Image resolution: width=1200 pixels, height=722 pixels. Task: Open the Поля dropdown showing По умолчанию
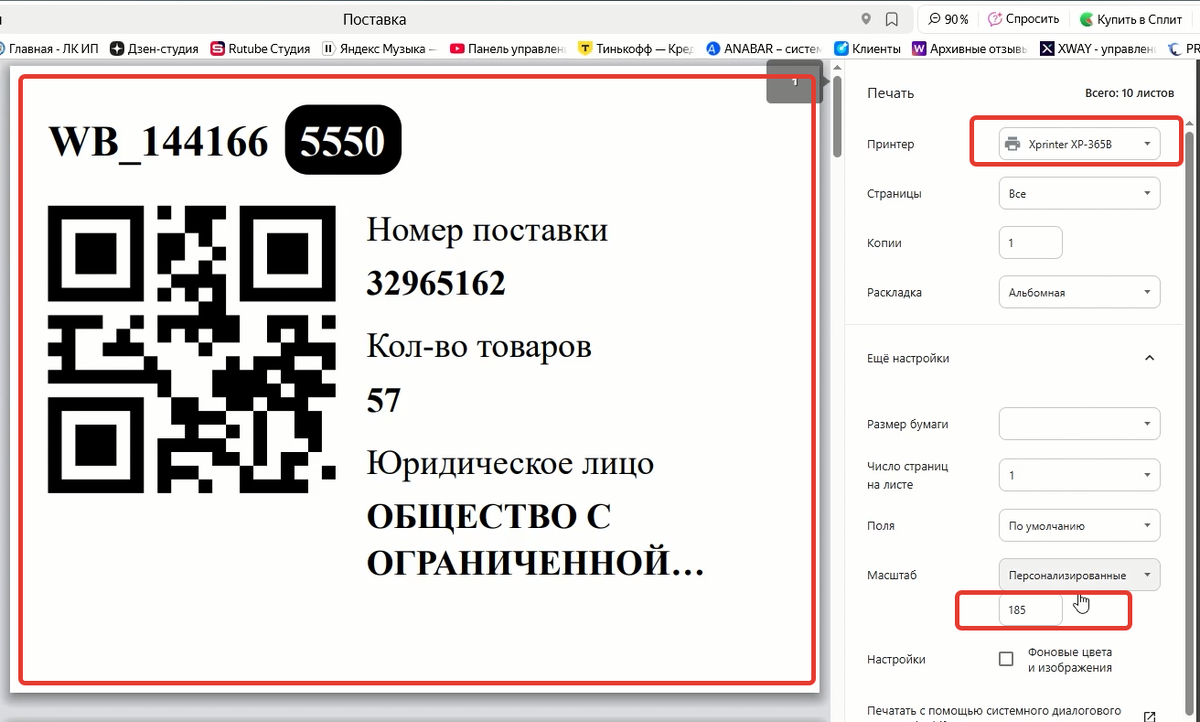[1078, 525]
